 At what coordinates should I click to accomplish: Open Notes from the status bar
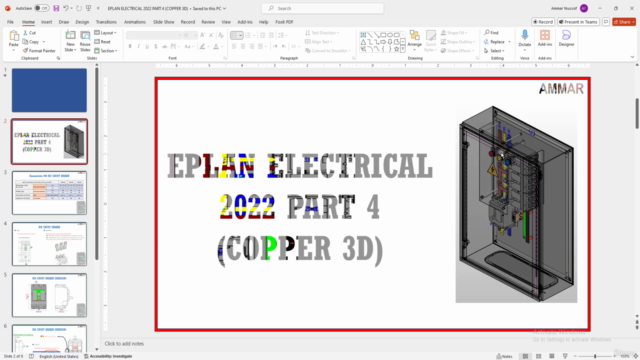click(504, 356)
